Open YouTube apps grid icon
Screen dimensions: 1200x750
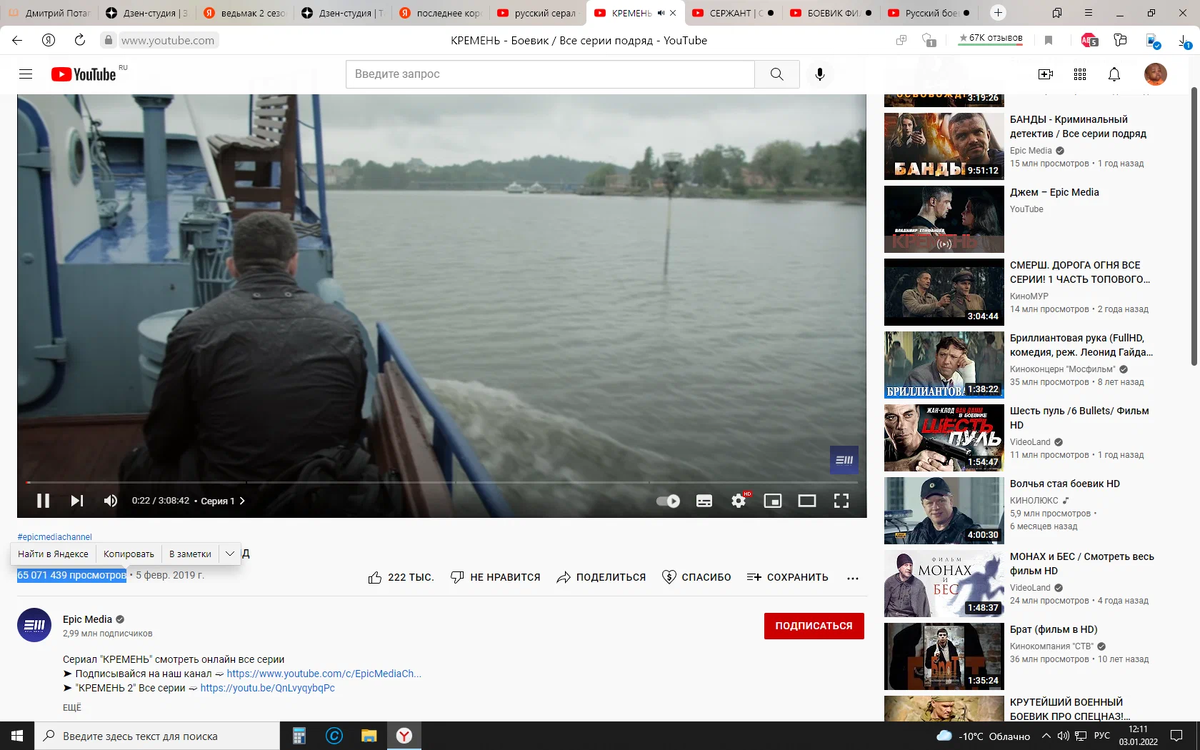point(1080,74)
